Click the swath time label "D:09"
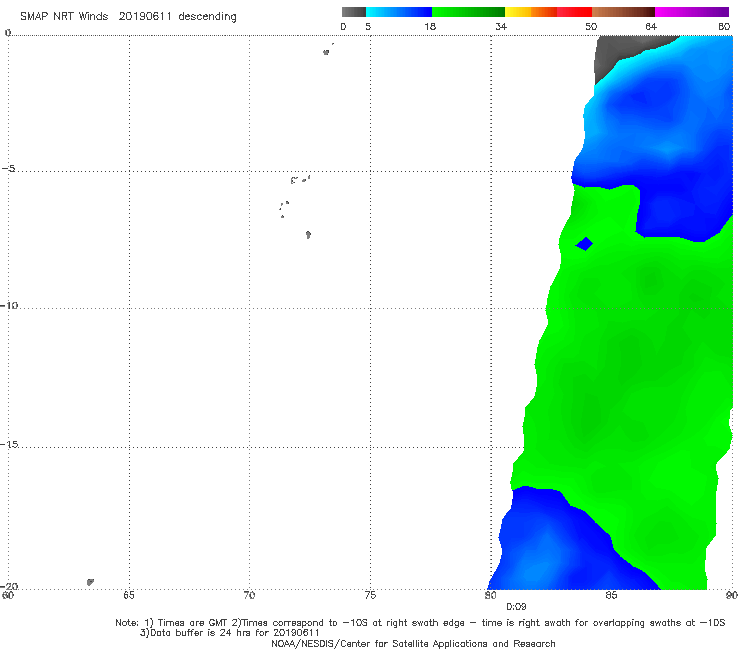740x650 pixels. pyautogui.click(x=516, y=606)
